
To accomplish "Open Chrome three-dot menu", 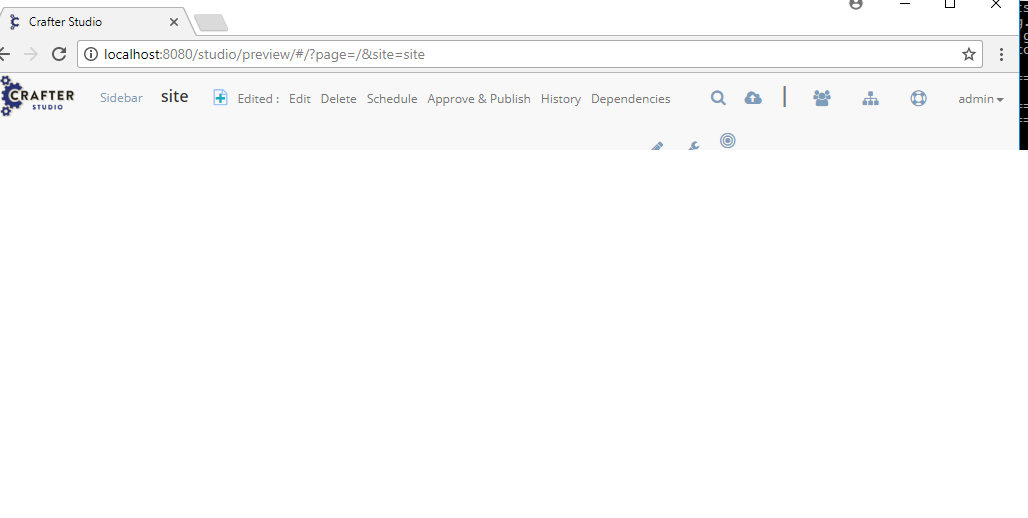I will point(1001,54).
